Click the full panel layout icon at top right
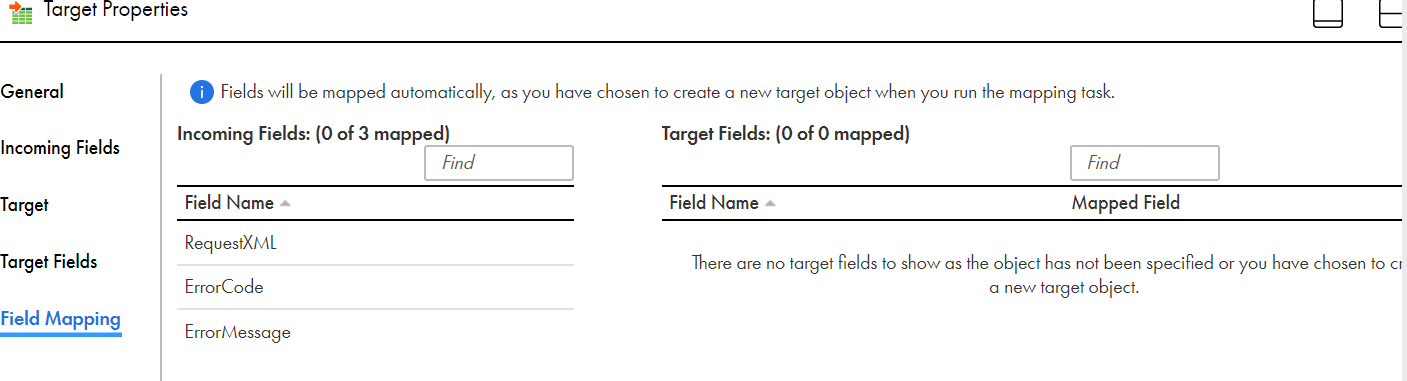This screenshot has height=381, width=1407. 1327,13
